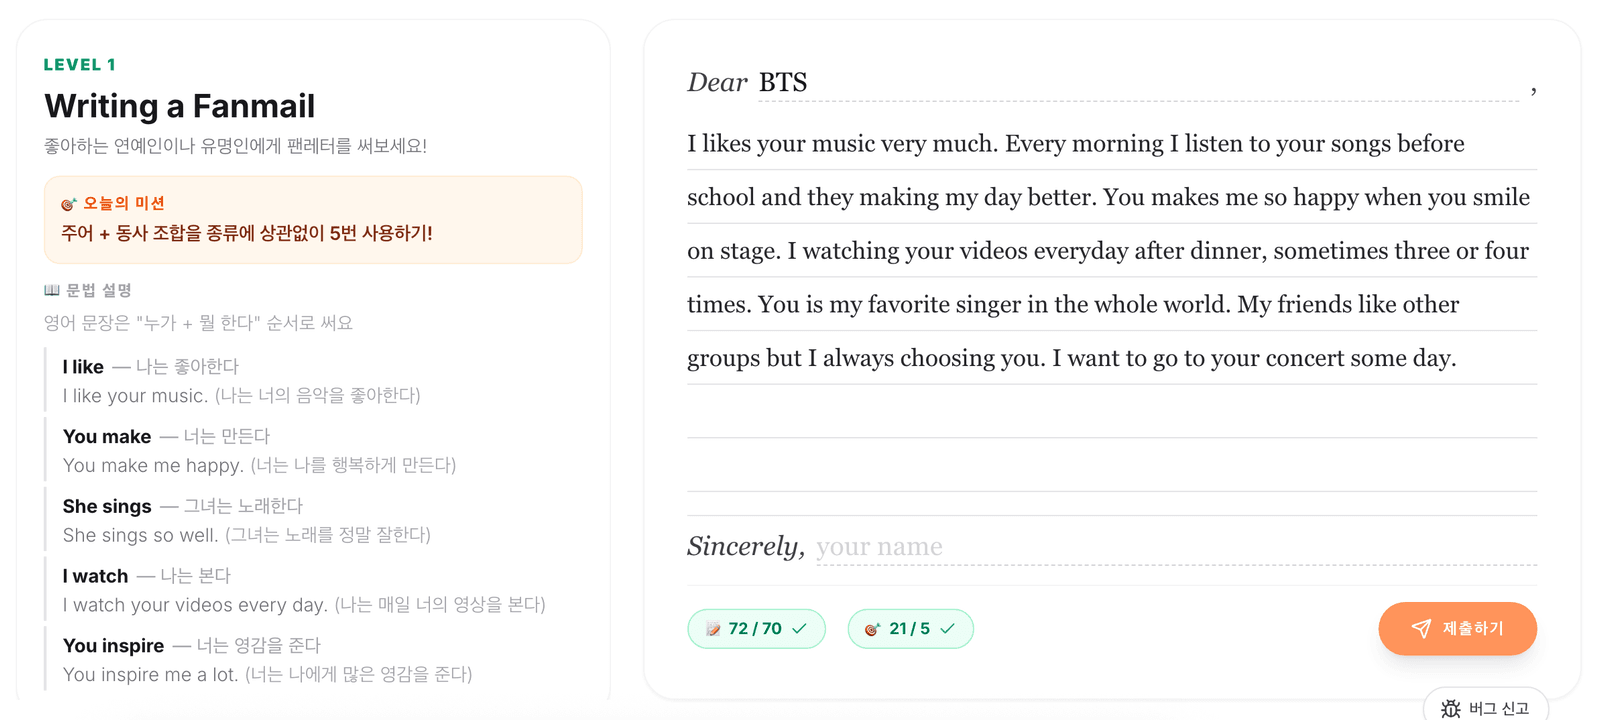Viewport: 1600px width, 720px height.
Task: Submit the letter with 제출하기 button
Action: point(1457,629)
